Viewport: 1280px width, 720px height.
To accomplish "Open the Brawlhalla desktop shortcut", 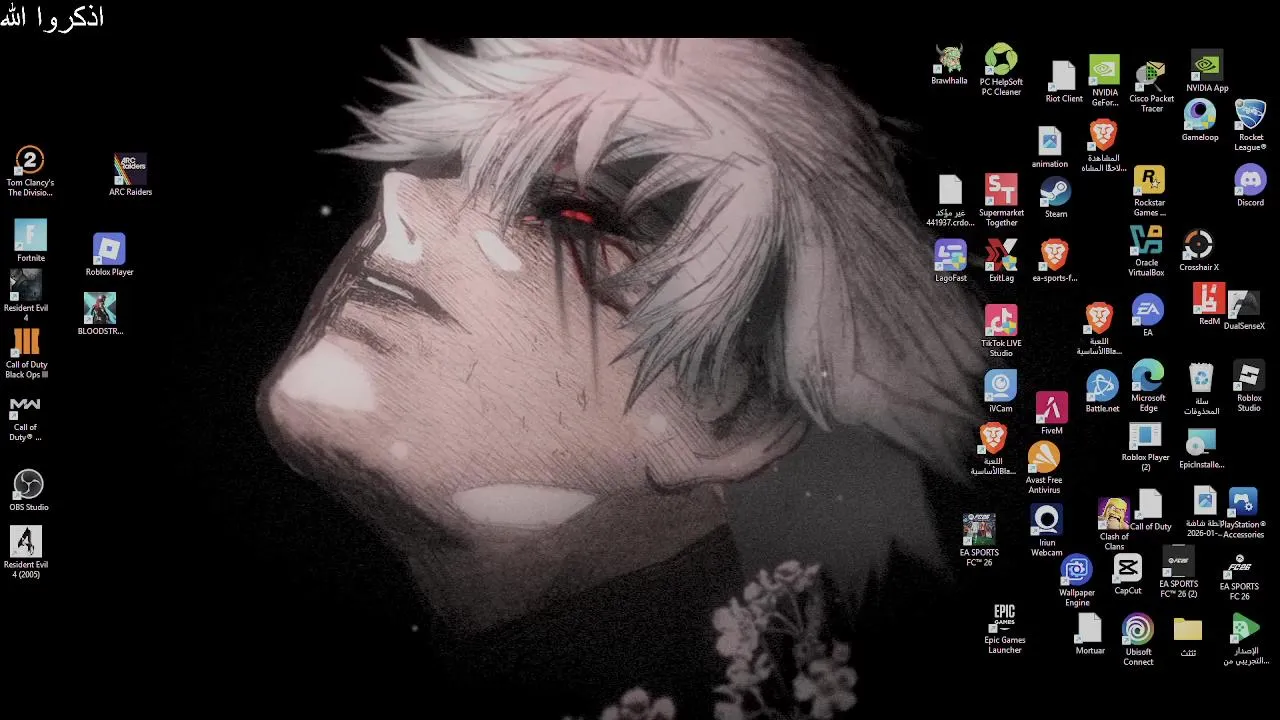I will click(x=949, y=64).
